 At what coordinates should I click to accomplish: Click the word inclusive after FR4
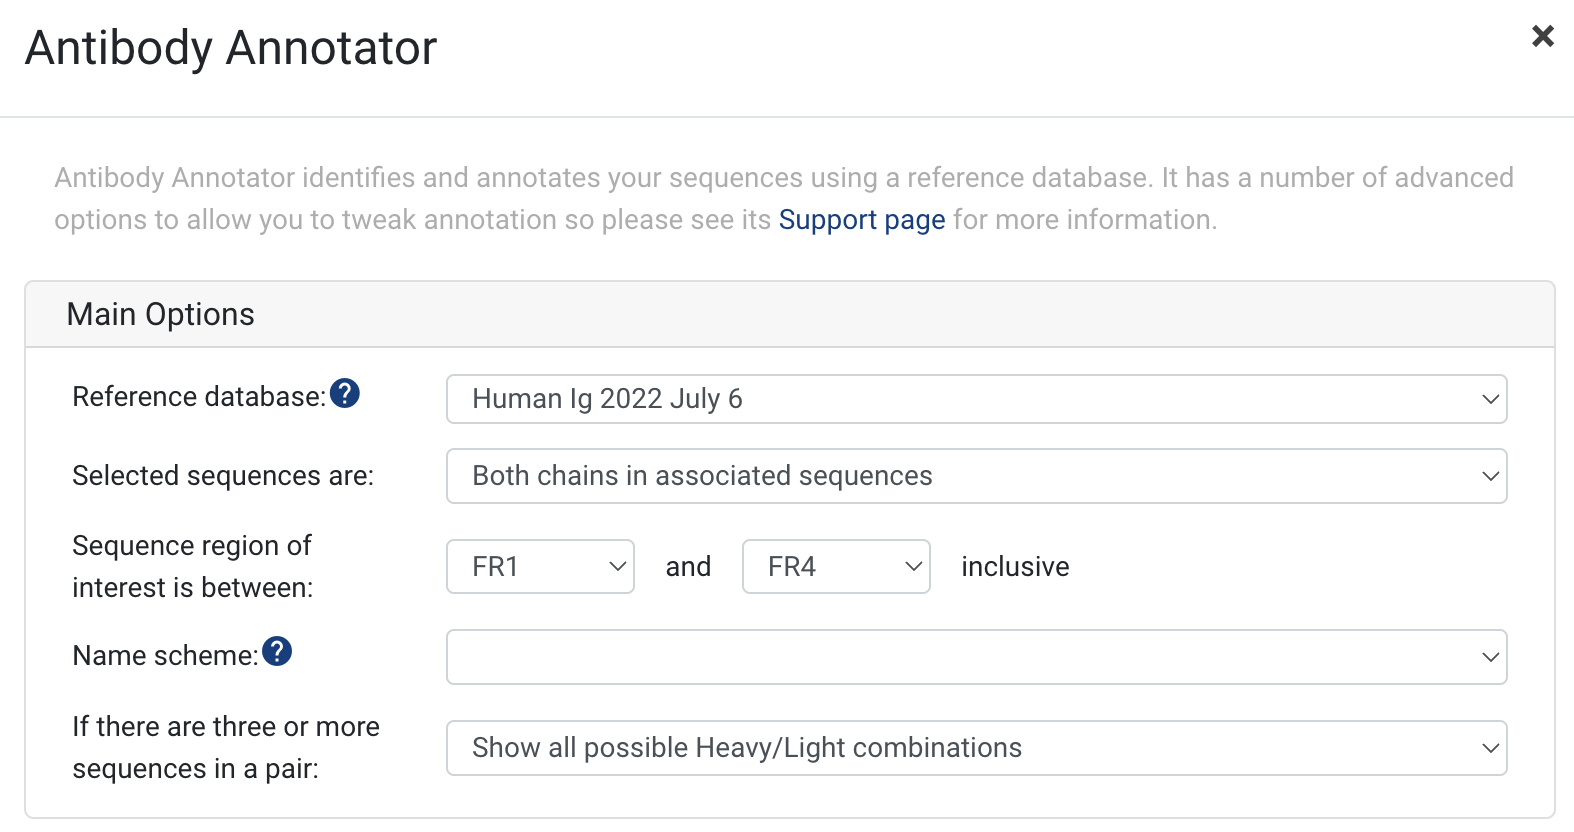click(x=1015, y=567)
